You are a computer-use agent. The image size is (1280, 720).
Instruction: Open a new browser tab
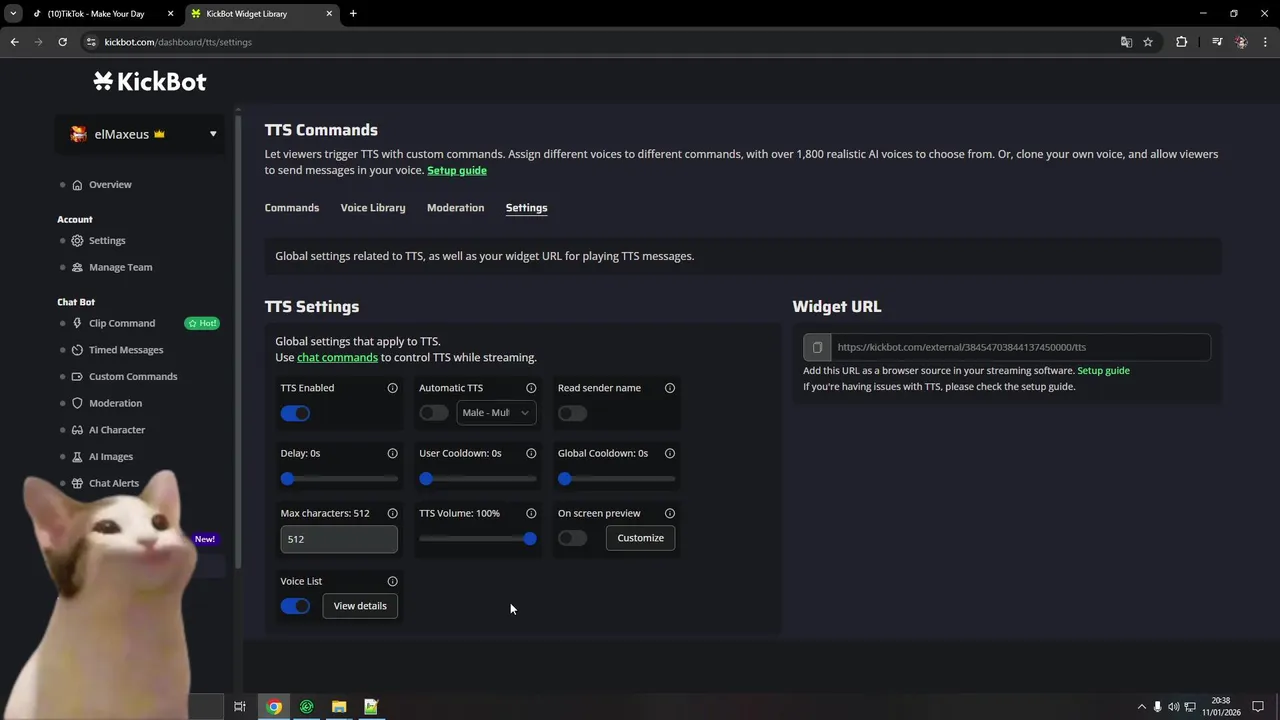353,14
